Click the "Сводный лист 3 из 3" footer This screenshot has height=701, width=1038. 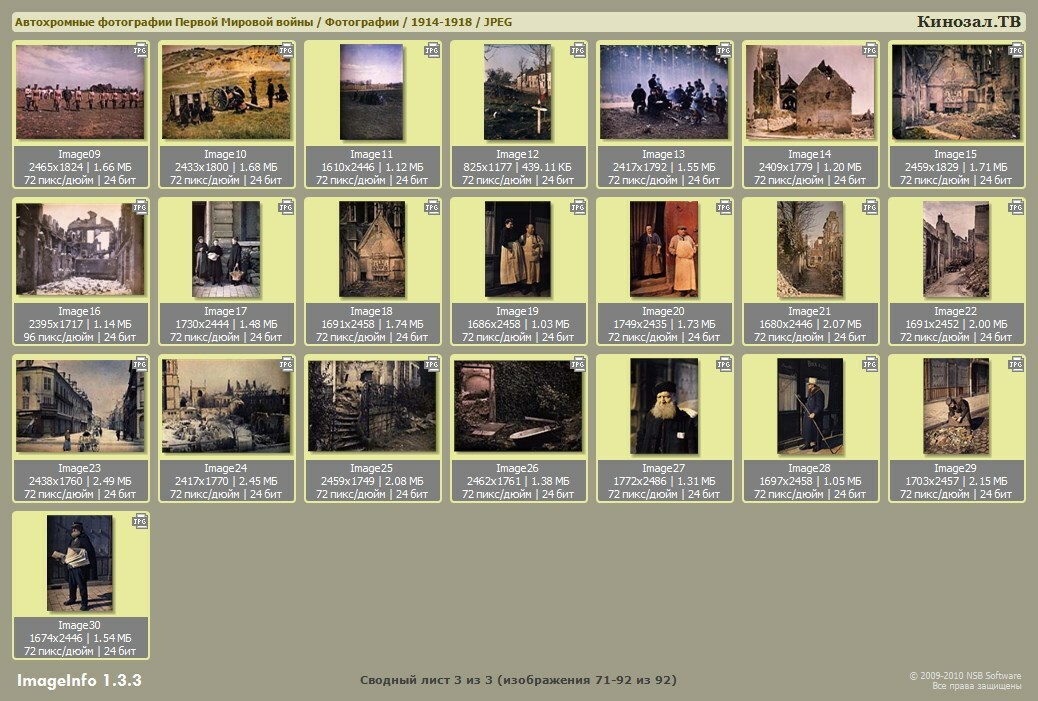[518, 681]
